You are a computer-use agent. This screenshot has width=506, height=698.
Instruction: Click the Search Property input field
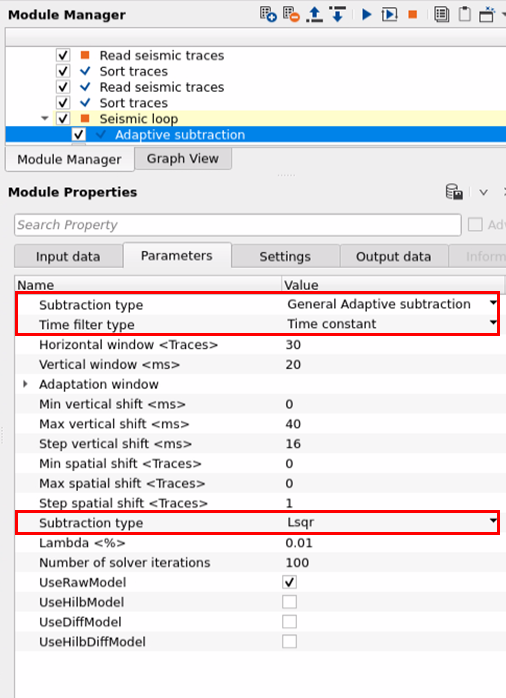238,225
